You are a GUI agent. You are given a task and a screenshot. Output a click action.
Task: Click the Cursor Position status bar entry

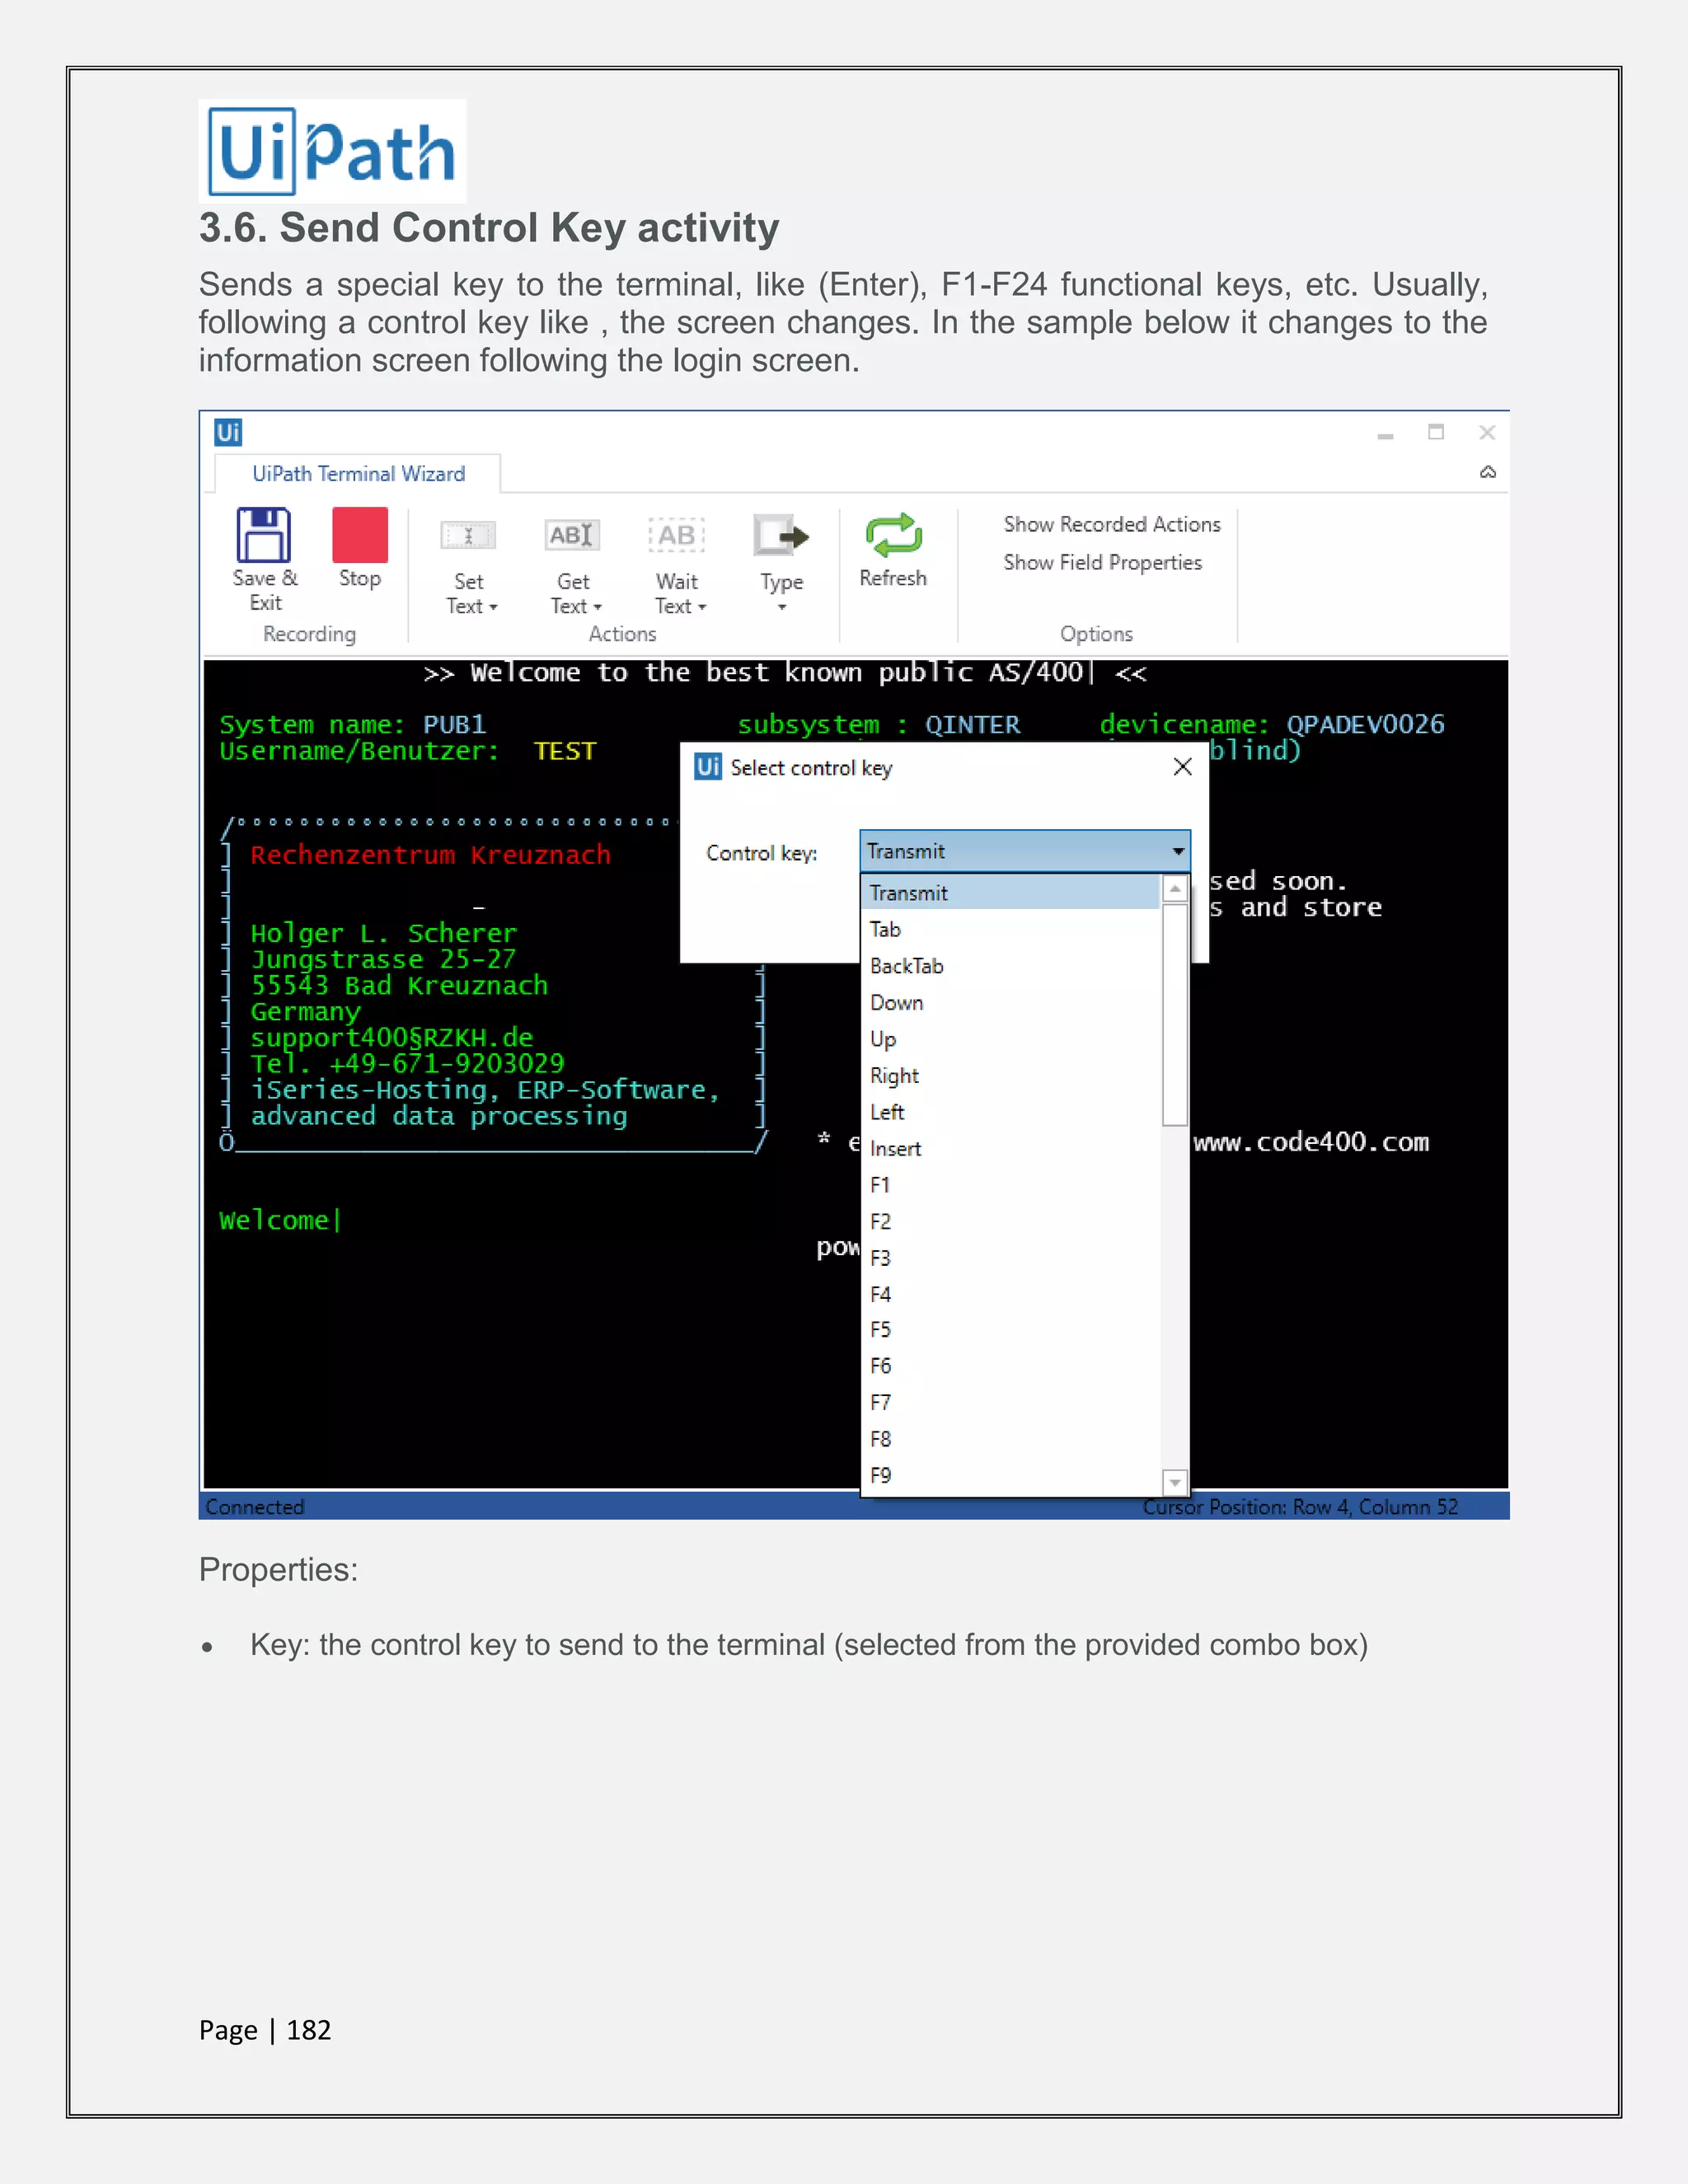tap(1300, 1507)
